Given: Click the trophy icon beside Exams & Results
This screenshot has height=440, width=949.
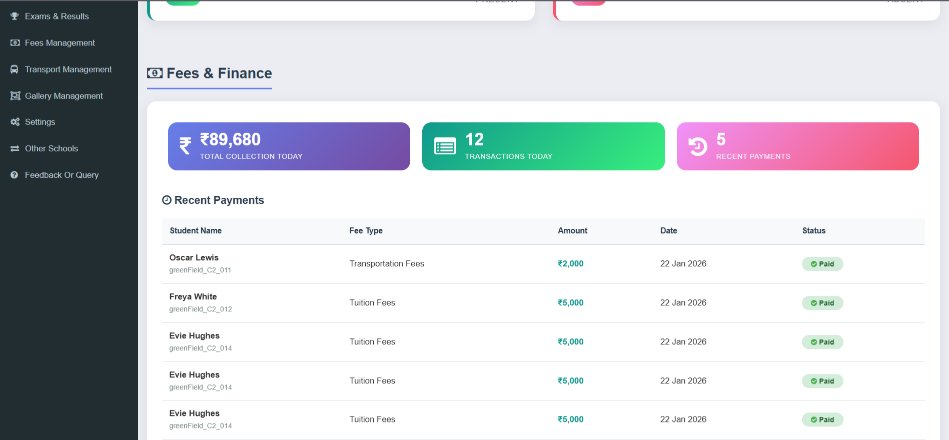Looking at the screenshot, I should pos(15,16).
